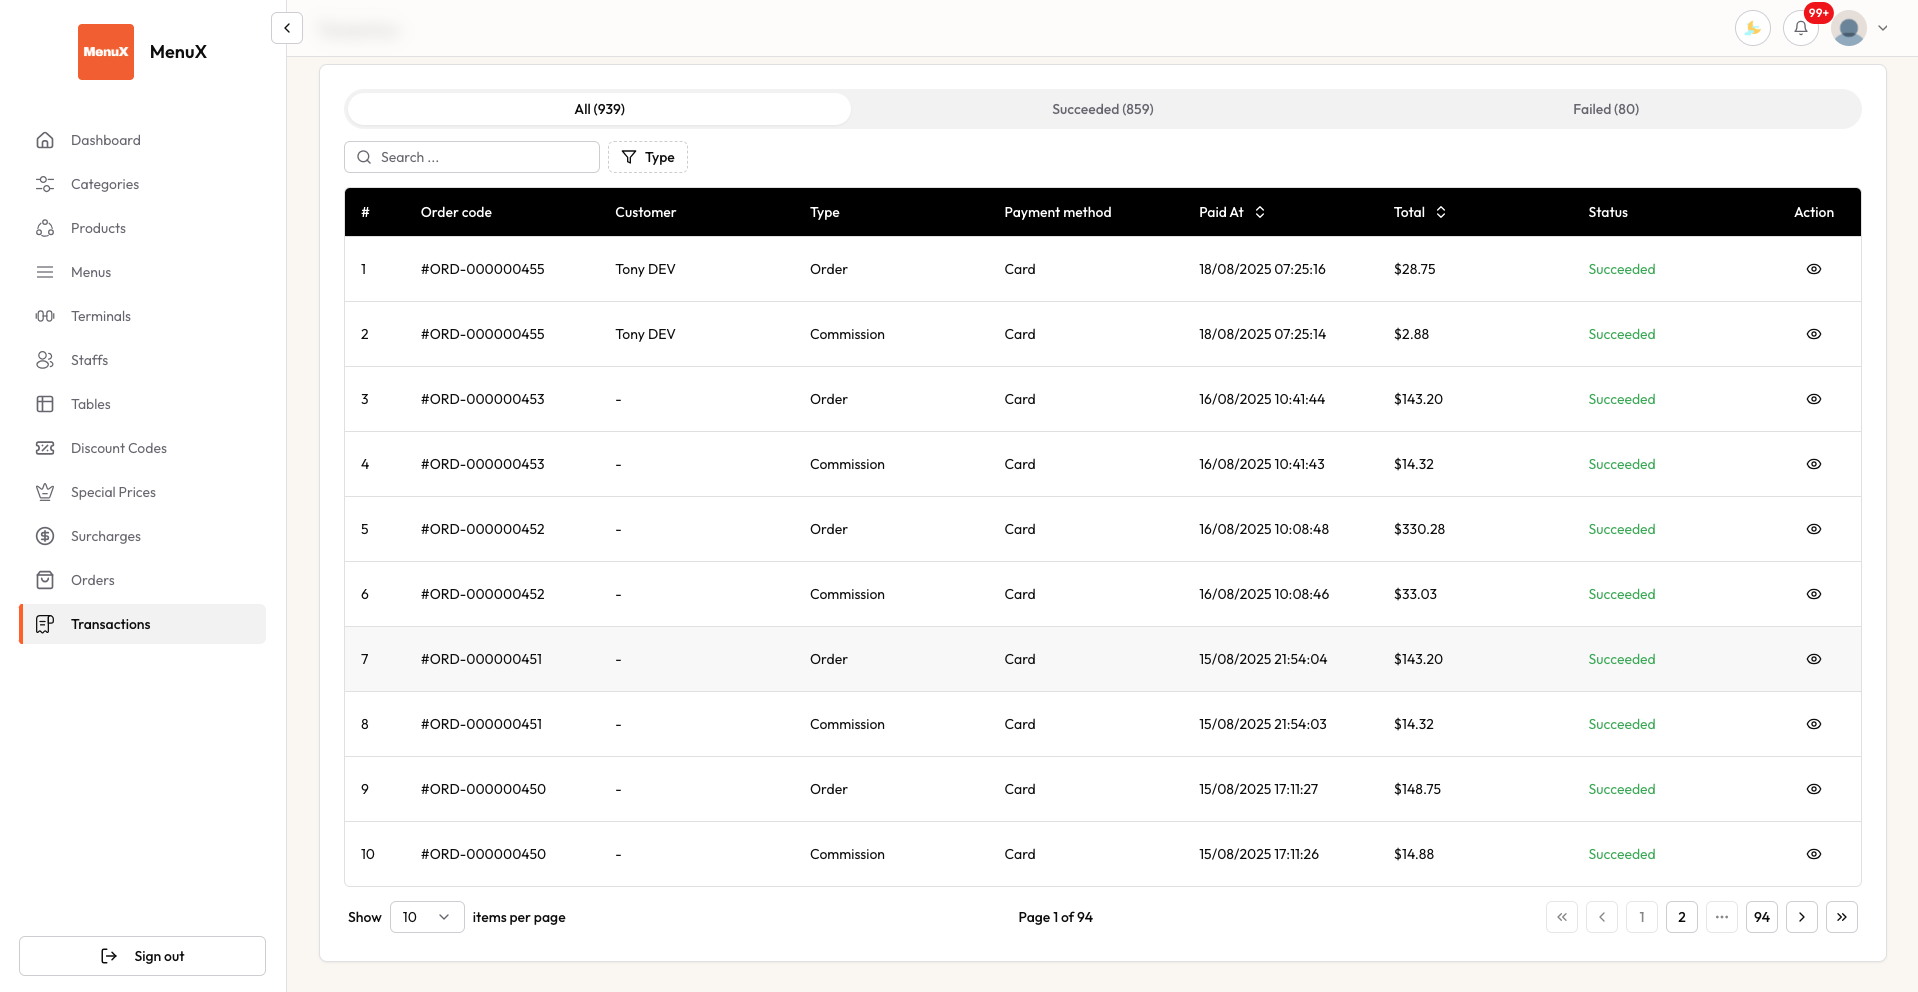Click the Order code column header
The image size is (1918, 992).
[456, 212]
